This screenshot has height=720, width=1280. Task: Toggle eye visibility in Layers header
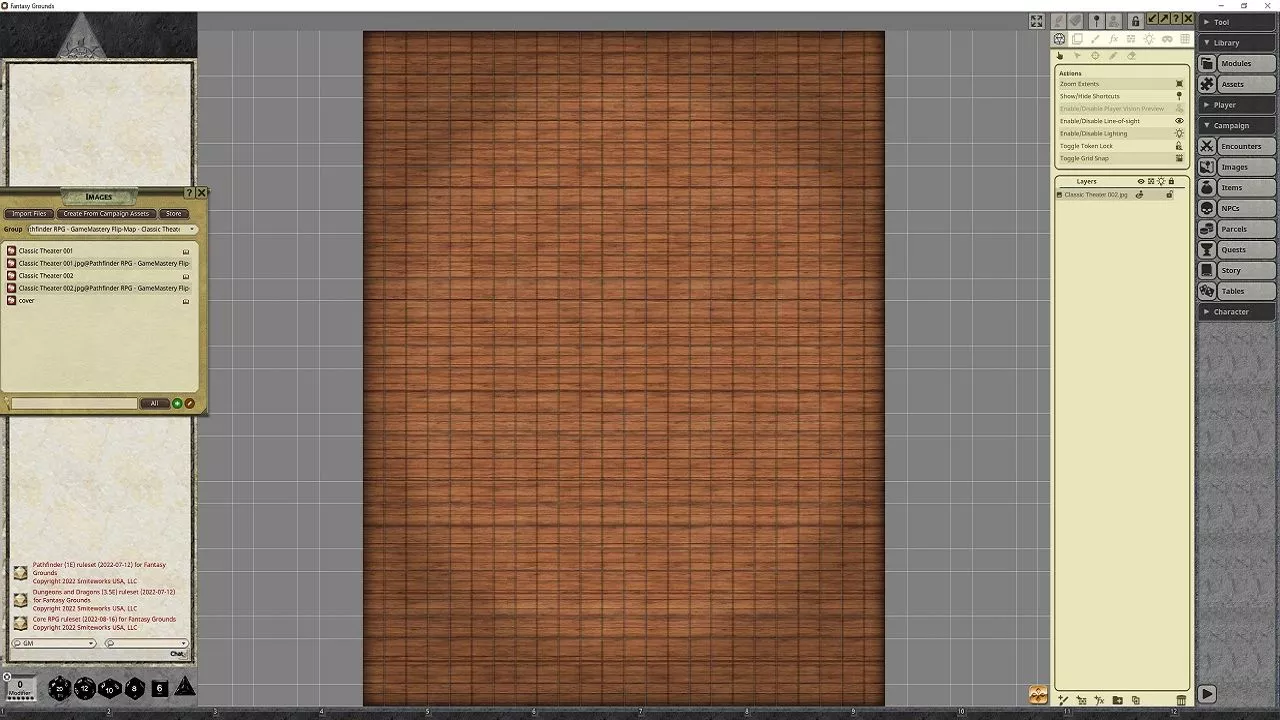(1141, 181)
